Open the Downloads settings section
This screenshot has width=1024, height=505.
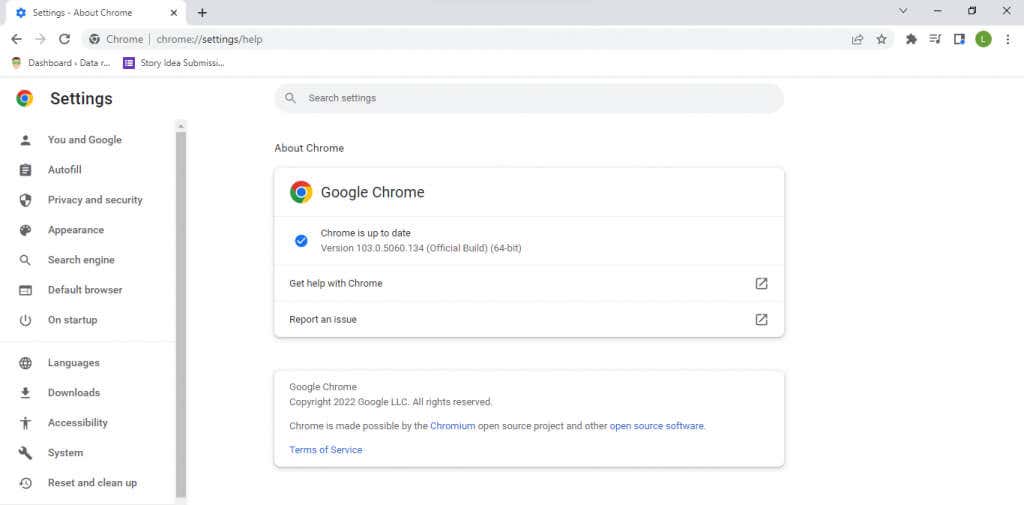coord(74,393)
